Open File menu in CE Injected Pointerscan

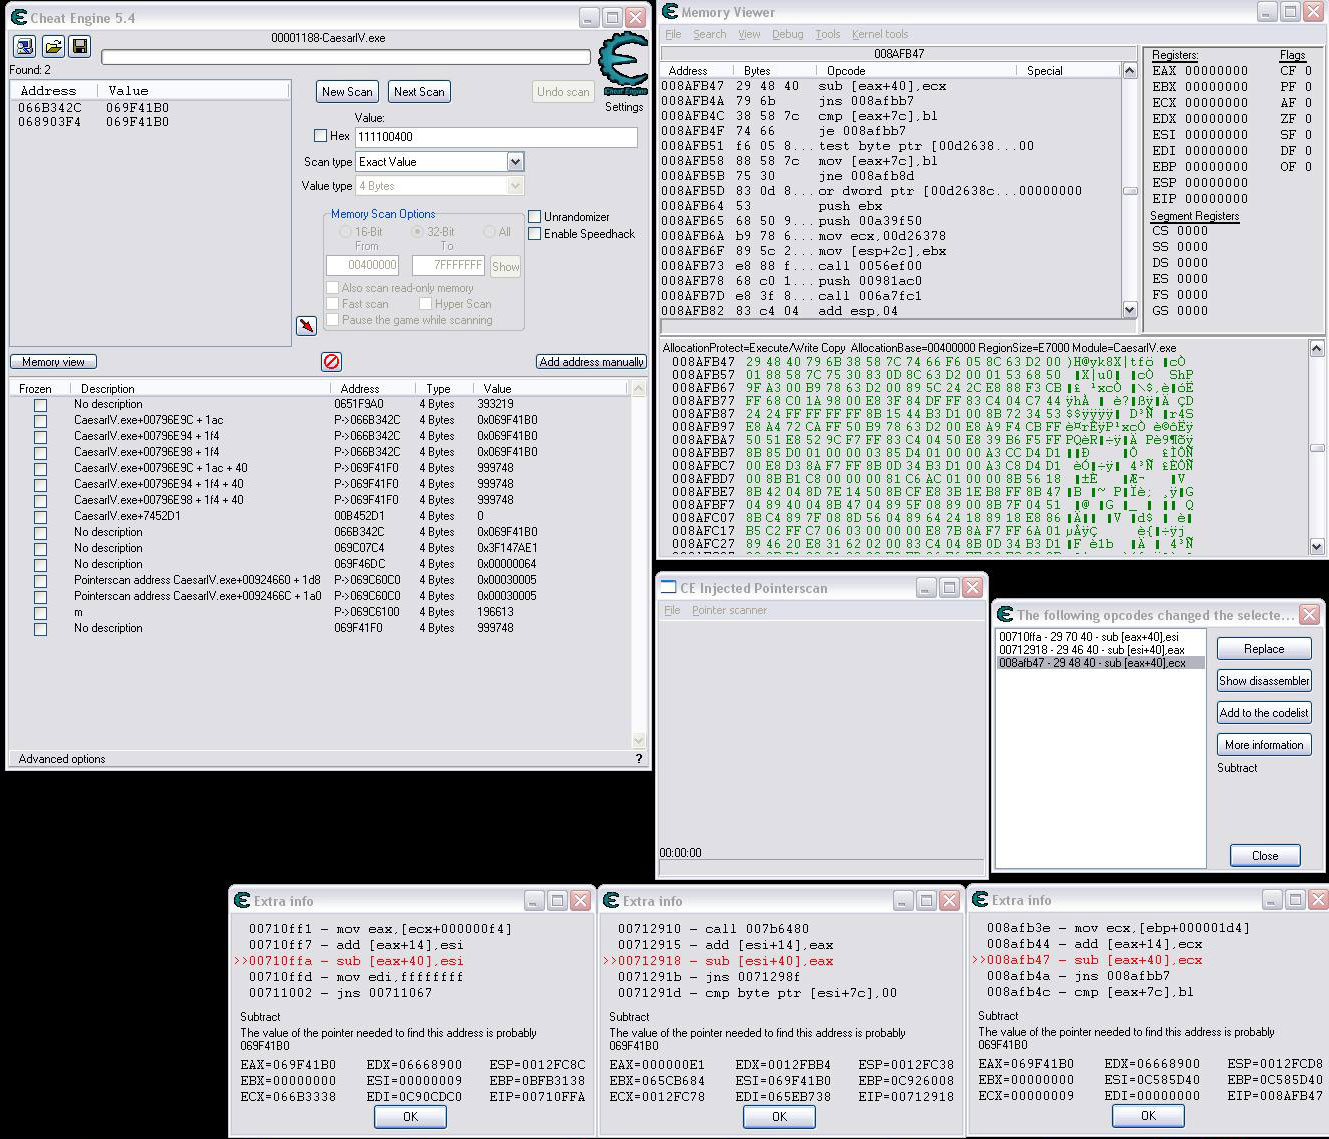point(672,610)
